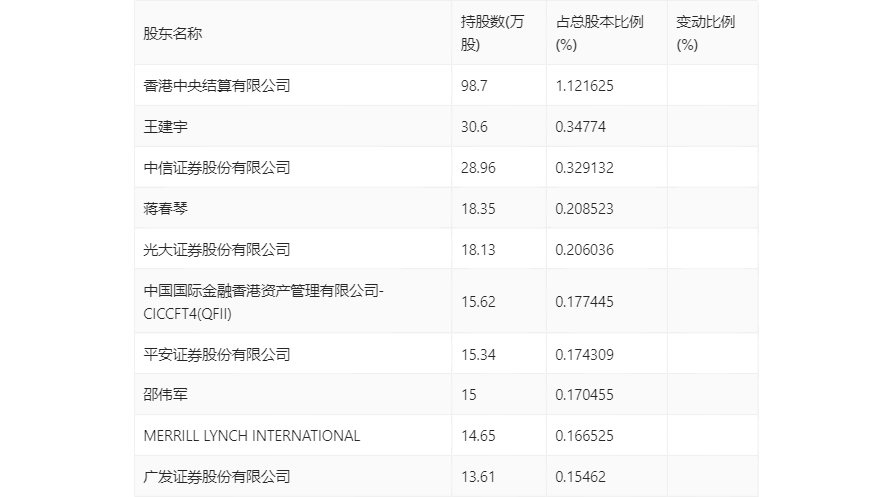Click holding value 15 for 邵伟军
Screen dimensions: 893x497
click(x=469, y=395)
